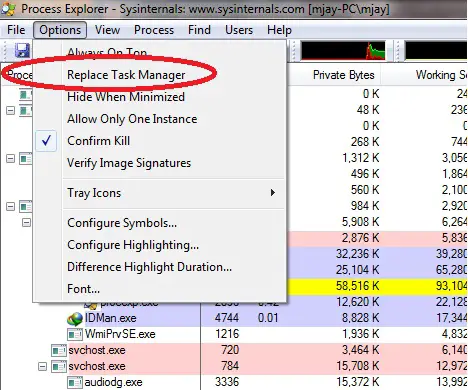Open the Process menu

[154, 30]
